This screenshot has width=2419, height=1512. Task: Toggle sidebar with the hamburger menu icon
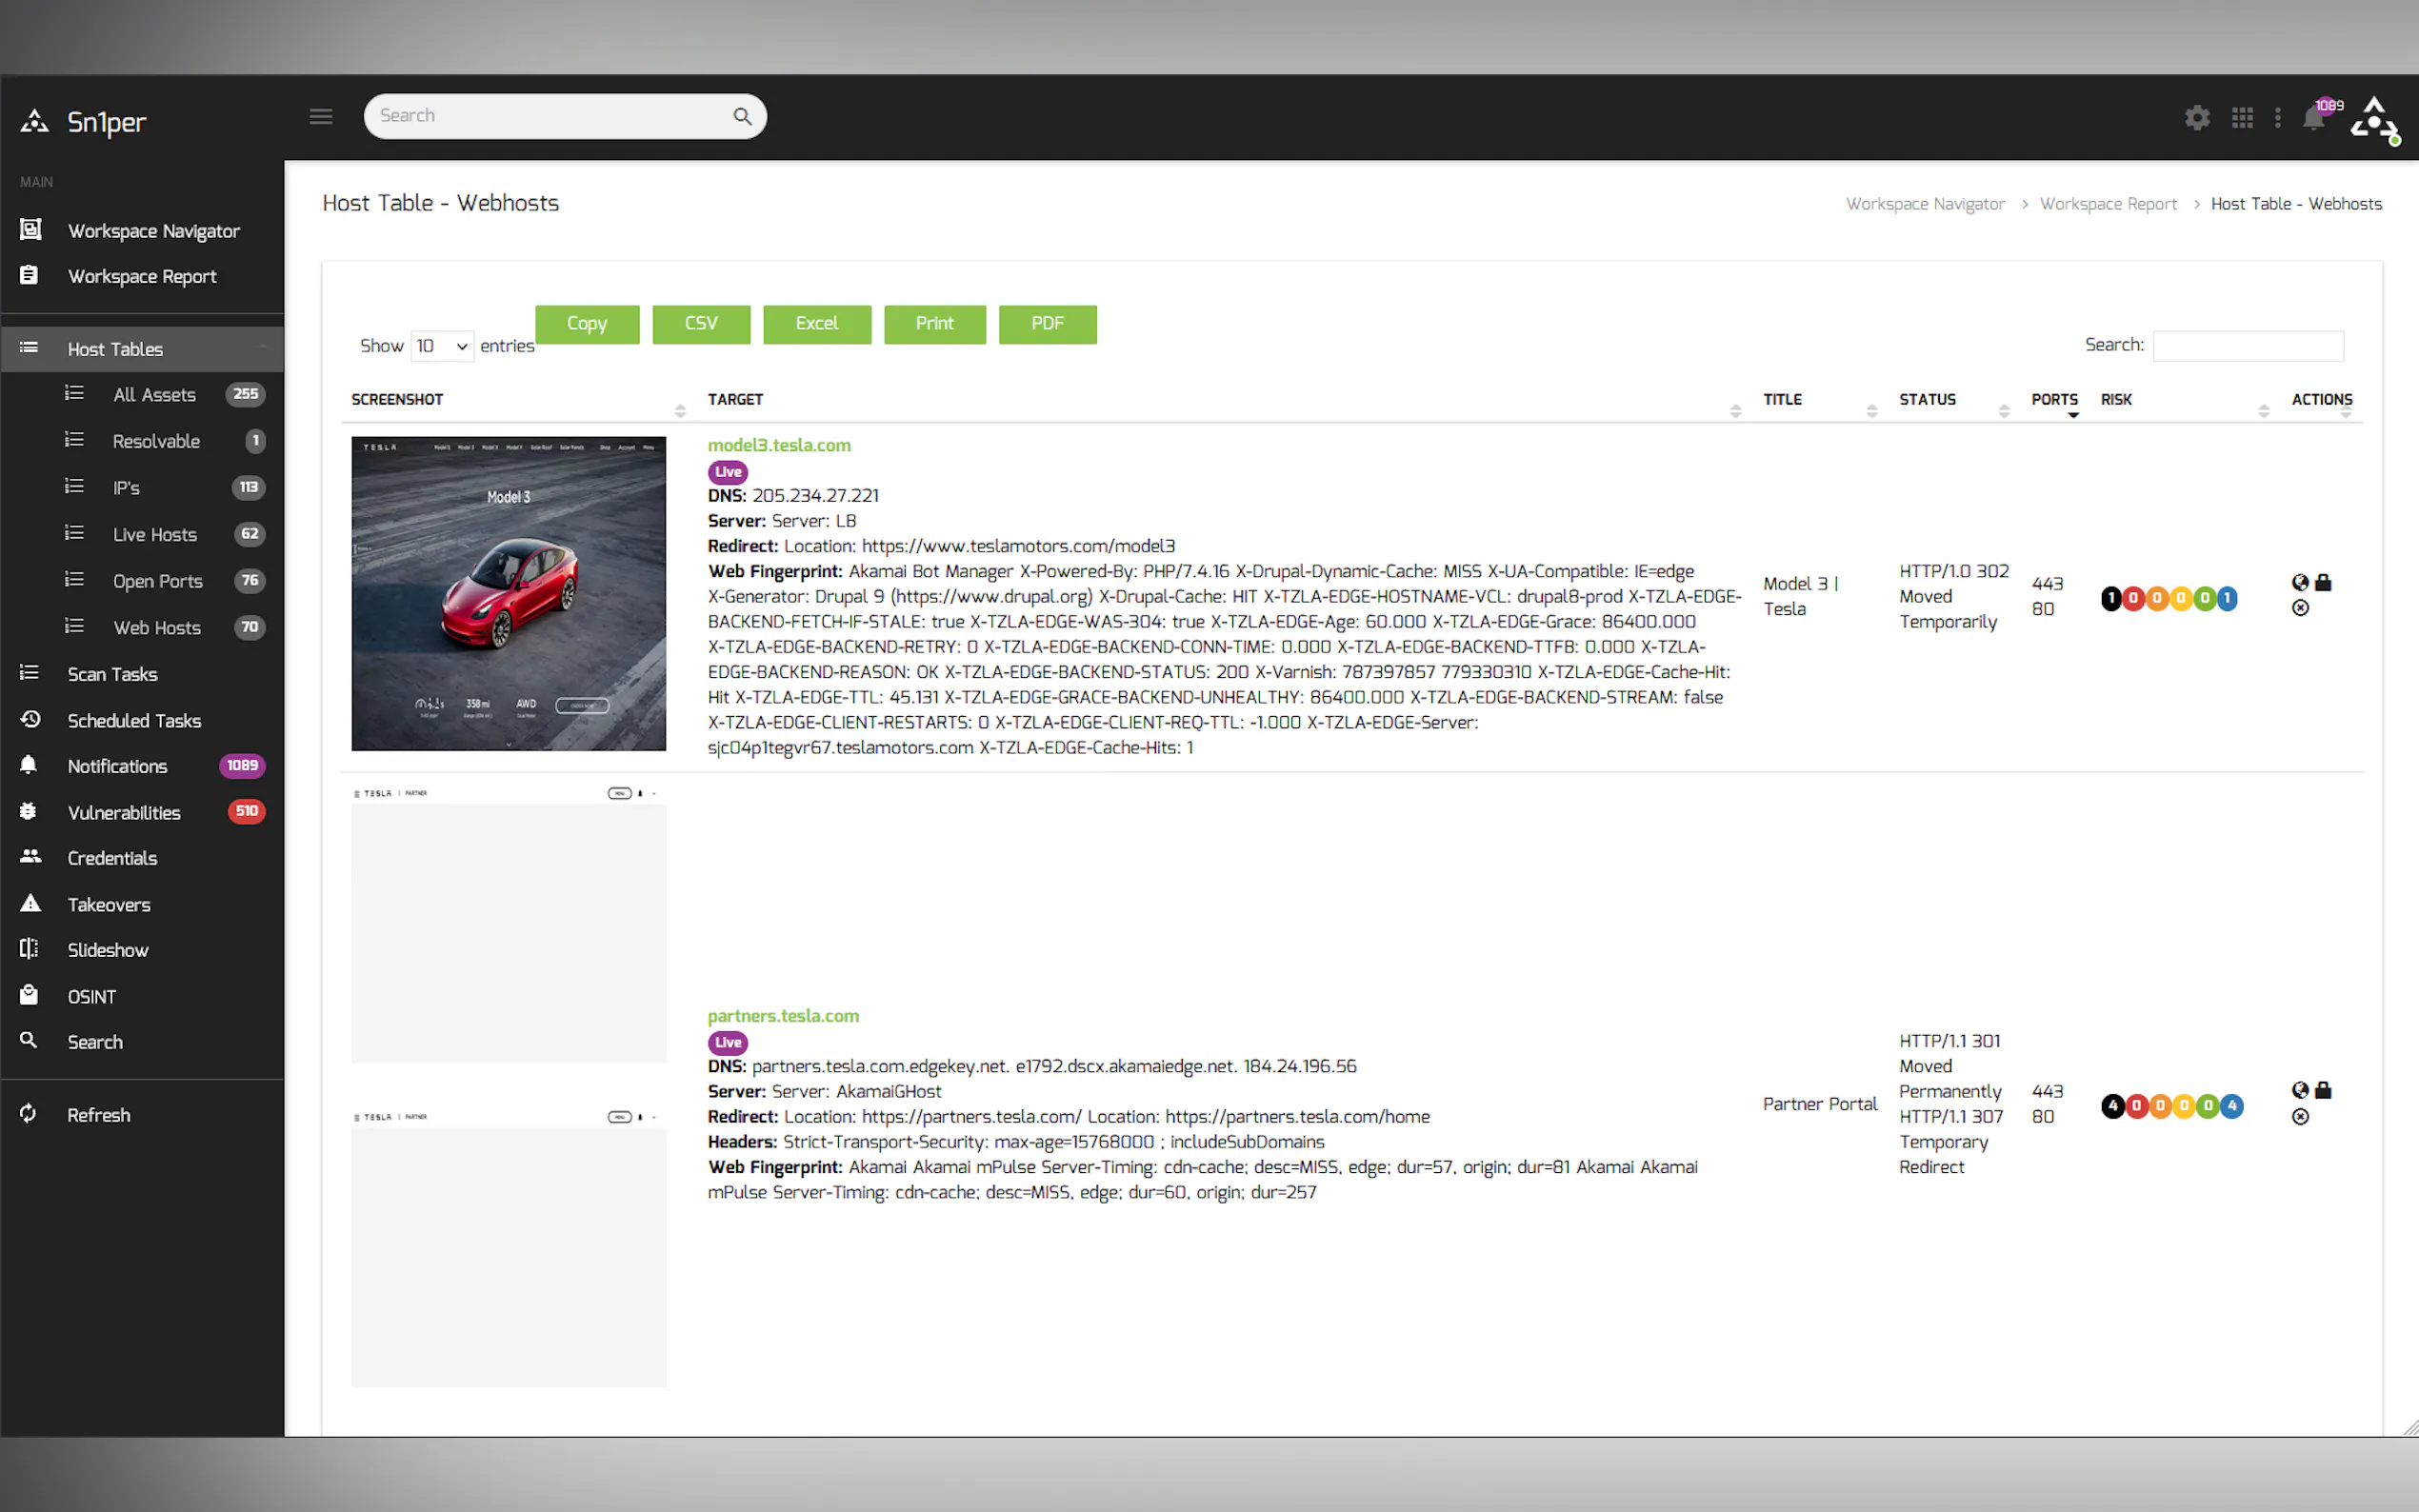pos(321,116)
